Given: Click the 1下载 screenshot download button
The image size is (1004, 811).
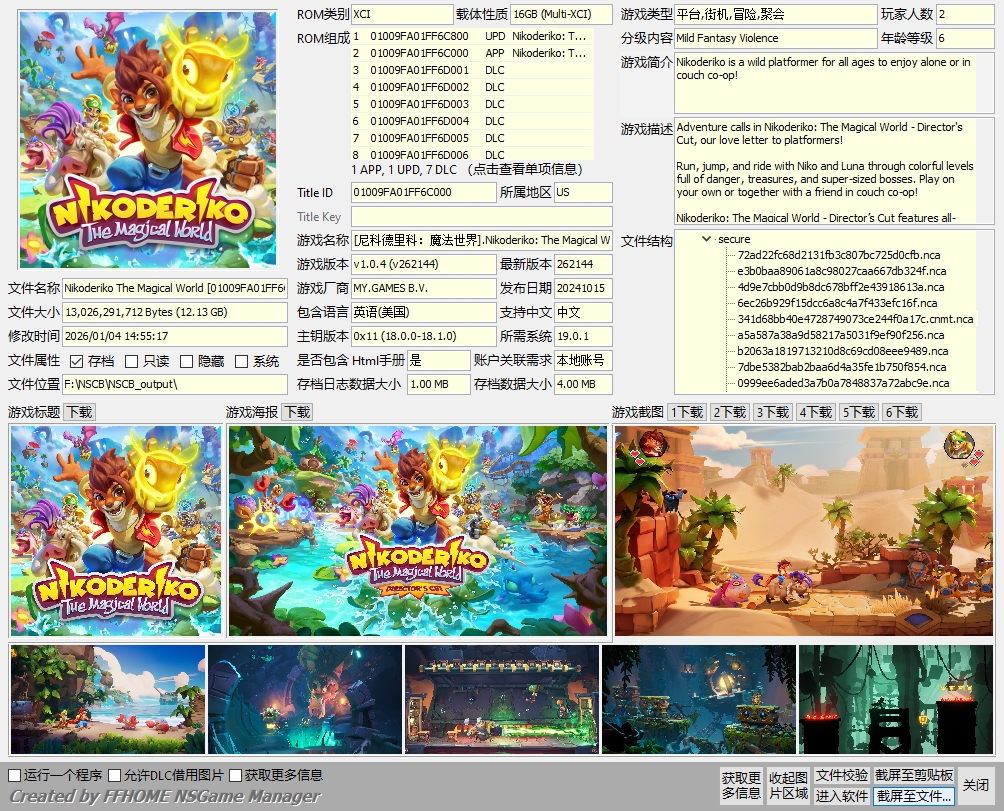Looking at the screenshot, I should (687, 412).
